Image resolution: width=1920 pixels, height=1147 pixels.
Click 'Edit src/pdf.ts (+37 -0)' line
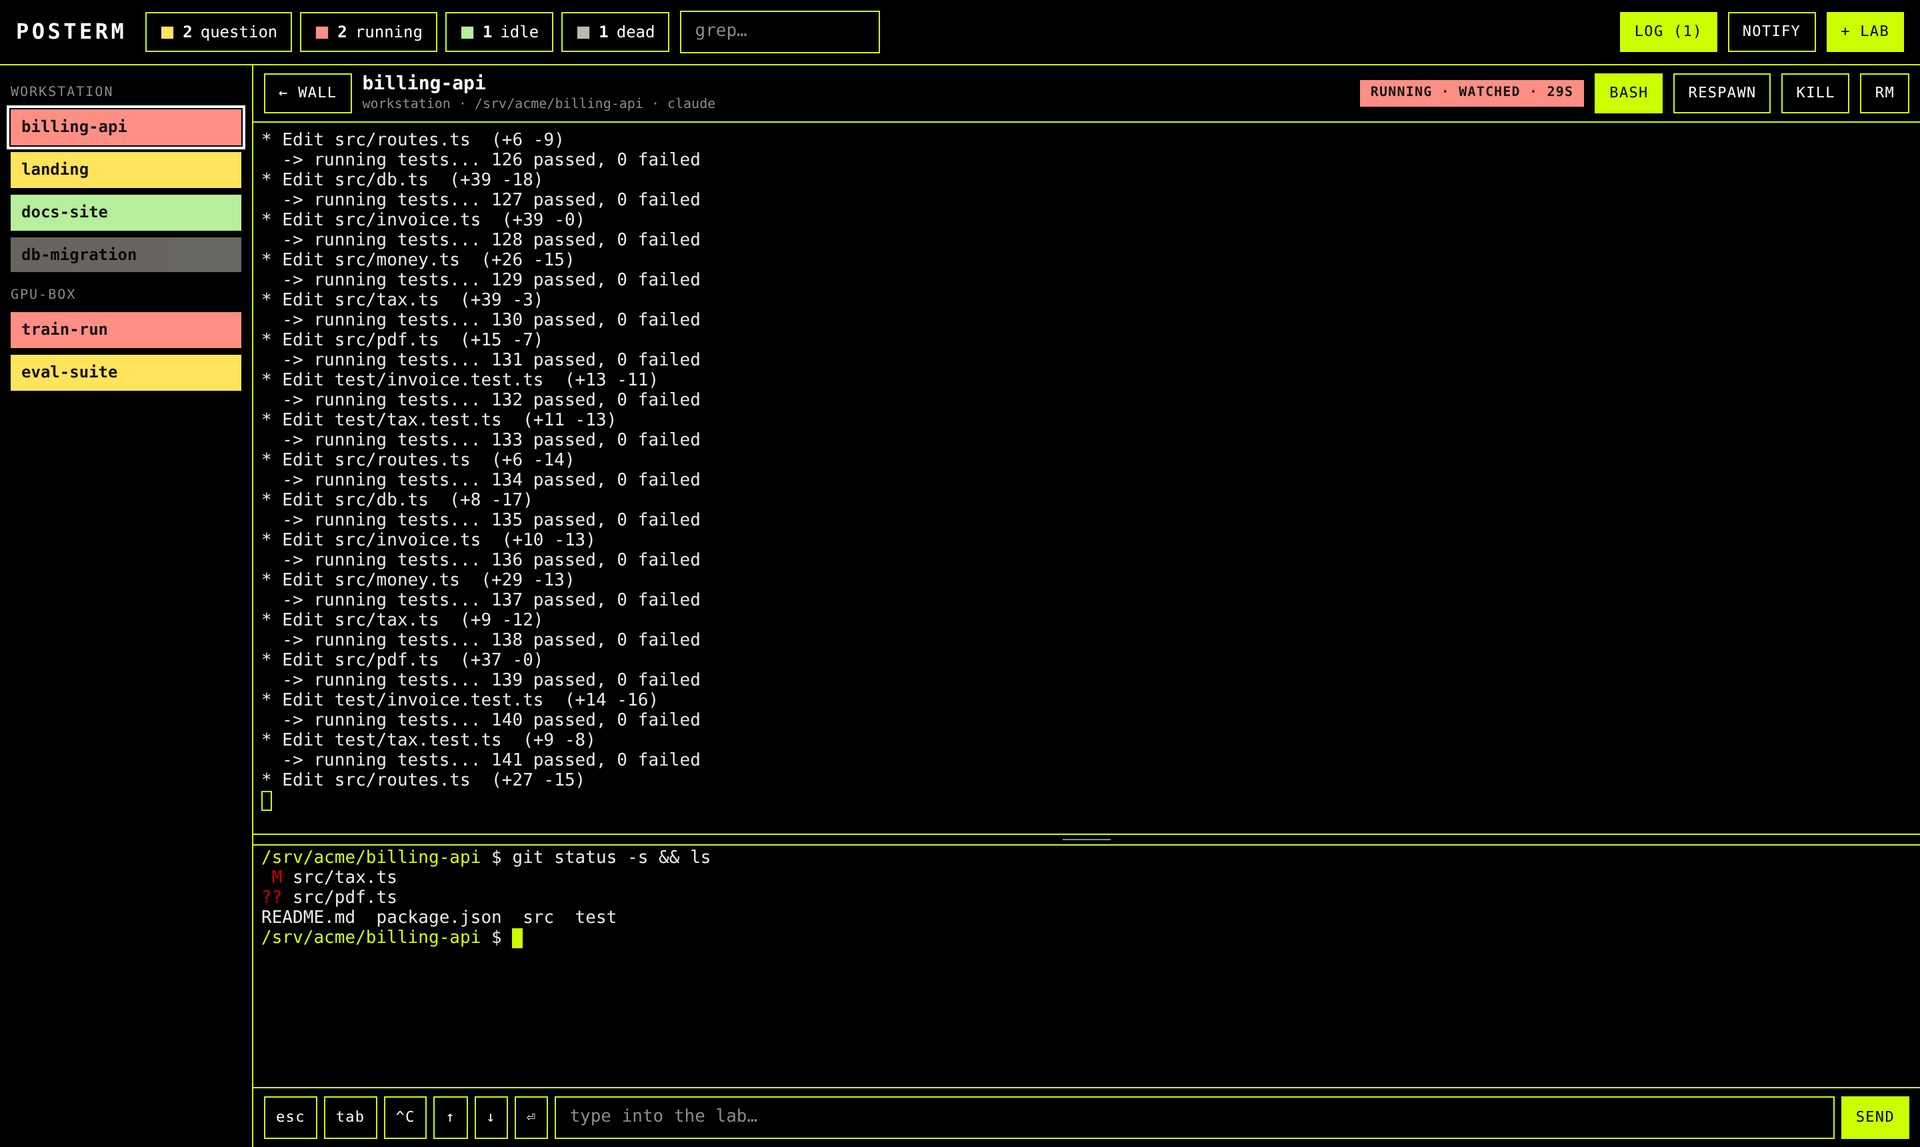(402, 660)
